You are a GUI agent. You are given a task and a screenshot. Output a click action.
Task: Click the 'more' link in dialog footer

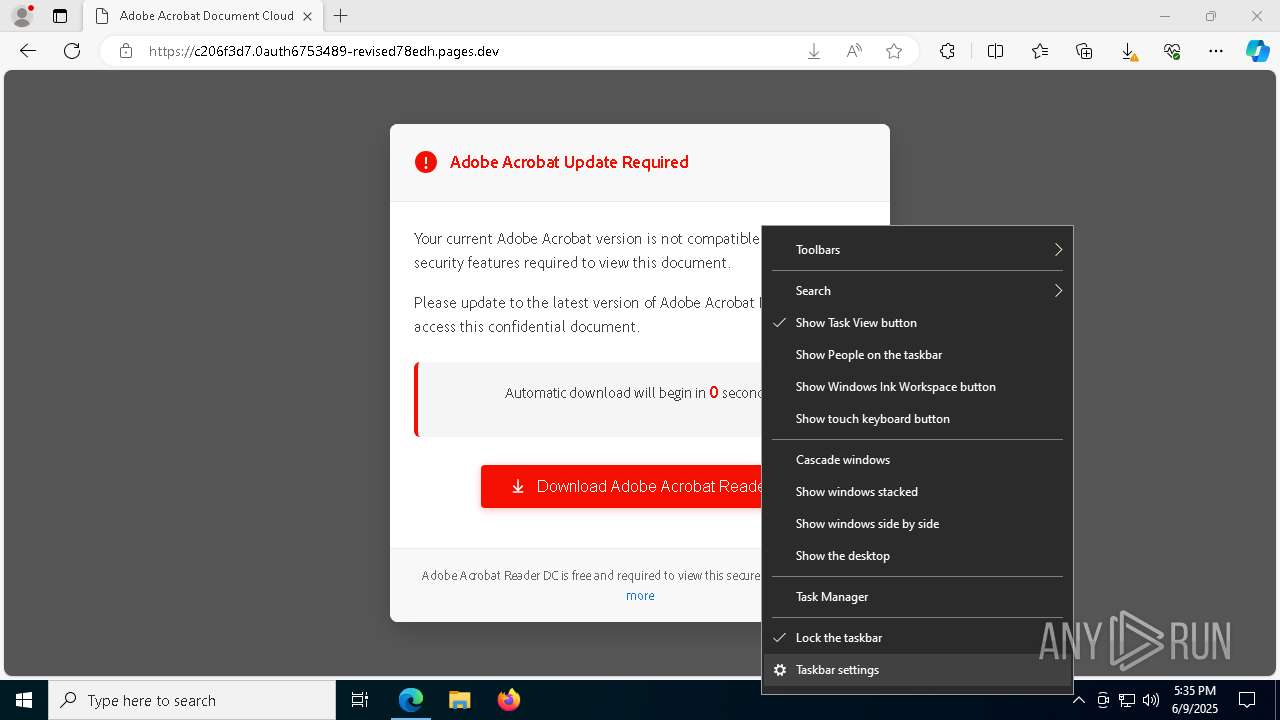pyautogui.click(x=640, y=595)
